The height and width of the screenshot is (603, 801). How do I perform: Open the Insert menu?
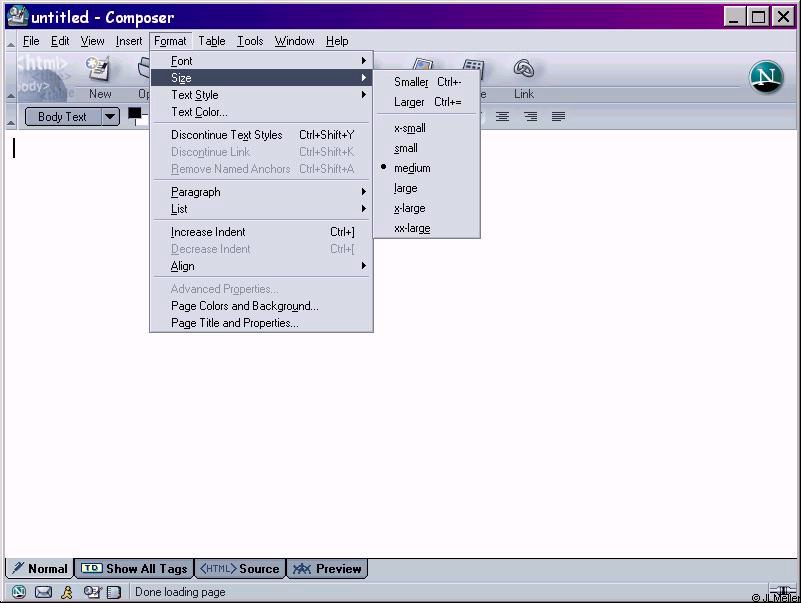129,41
